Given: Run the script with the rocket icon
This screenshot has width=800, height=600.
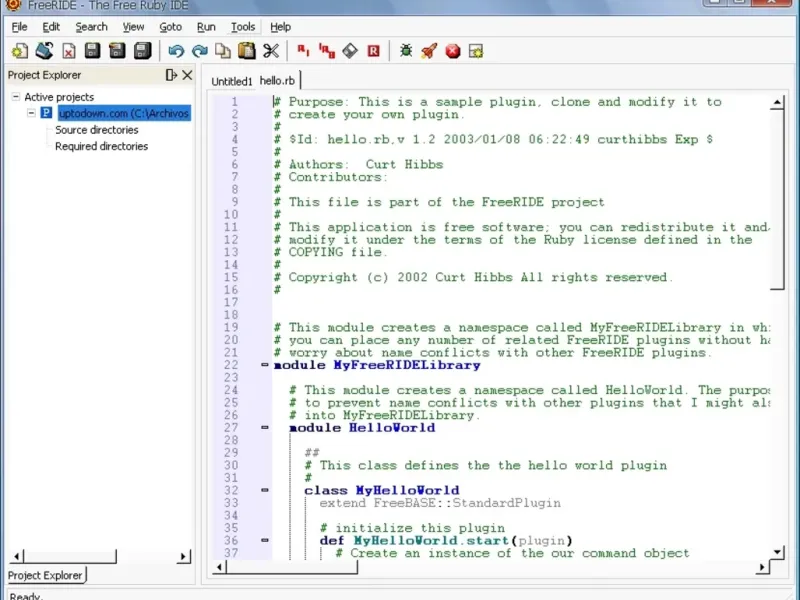Looking at the screenshot, I should (428, 51).
